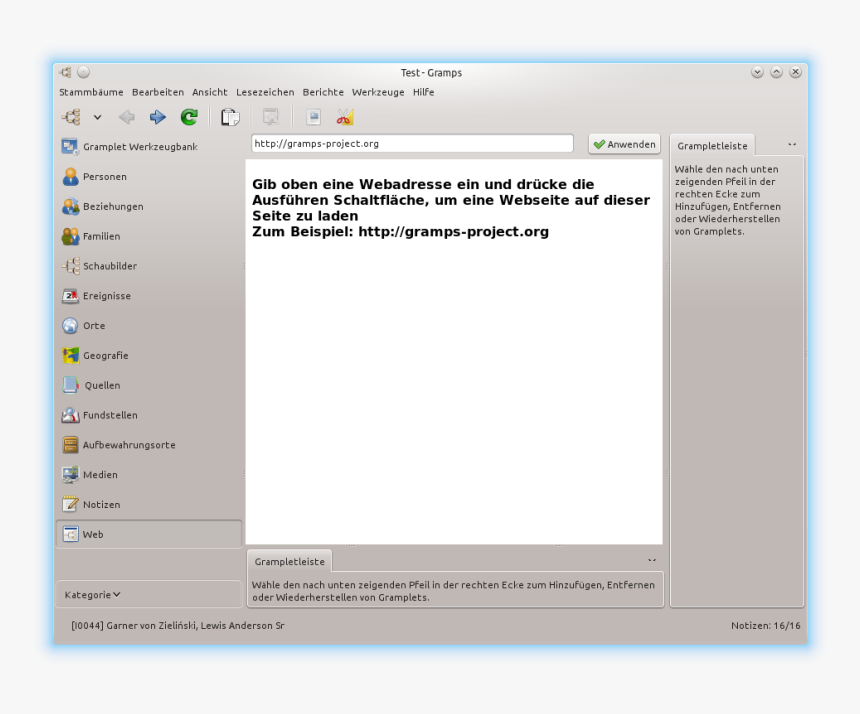Click the Beziehungen label
The width and height of the screenshot is (860, 714).
[113, 206]
